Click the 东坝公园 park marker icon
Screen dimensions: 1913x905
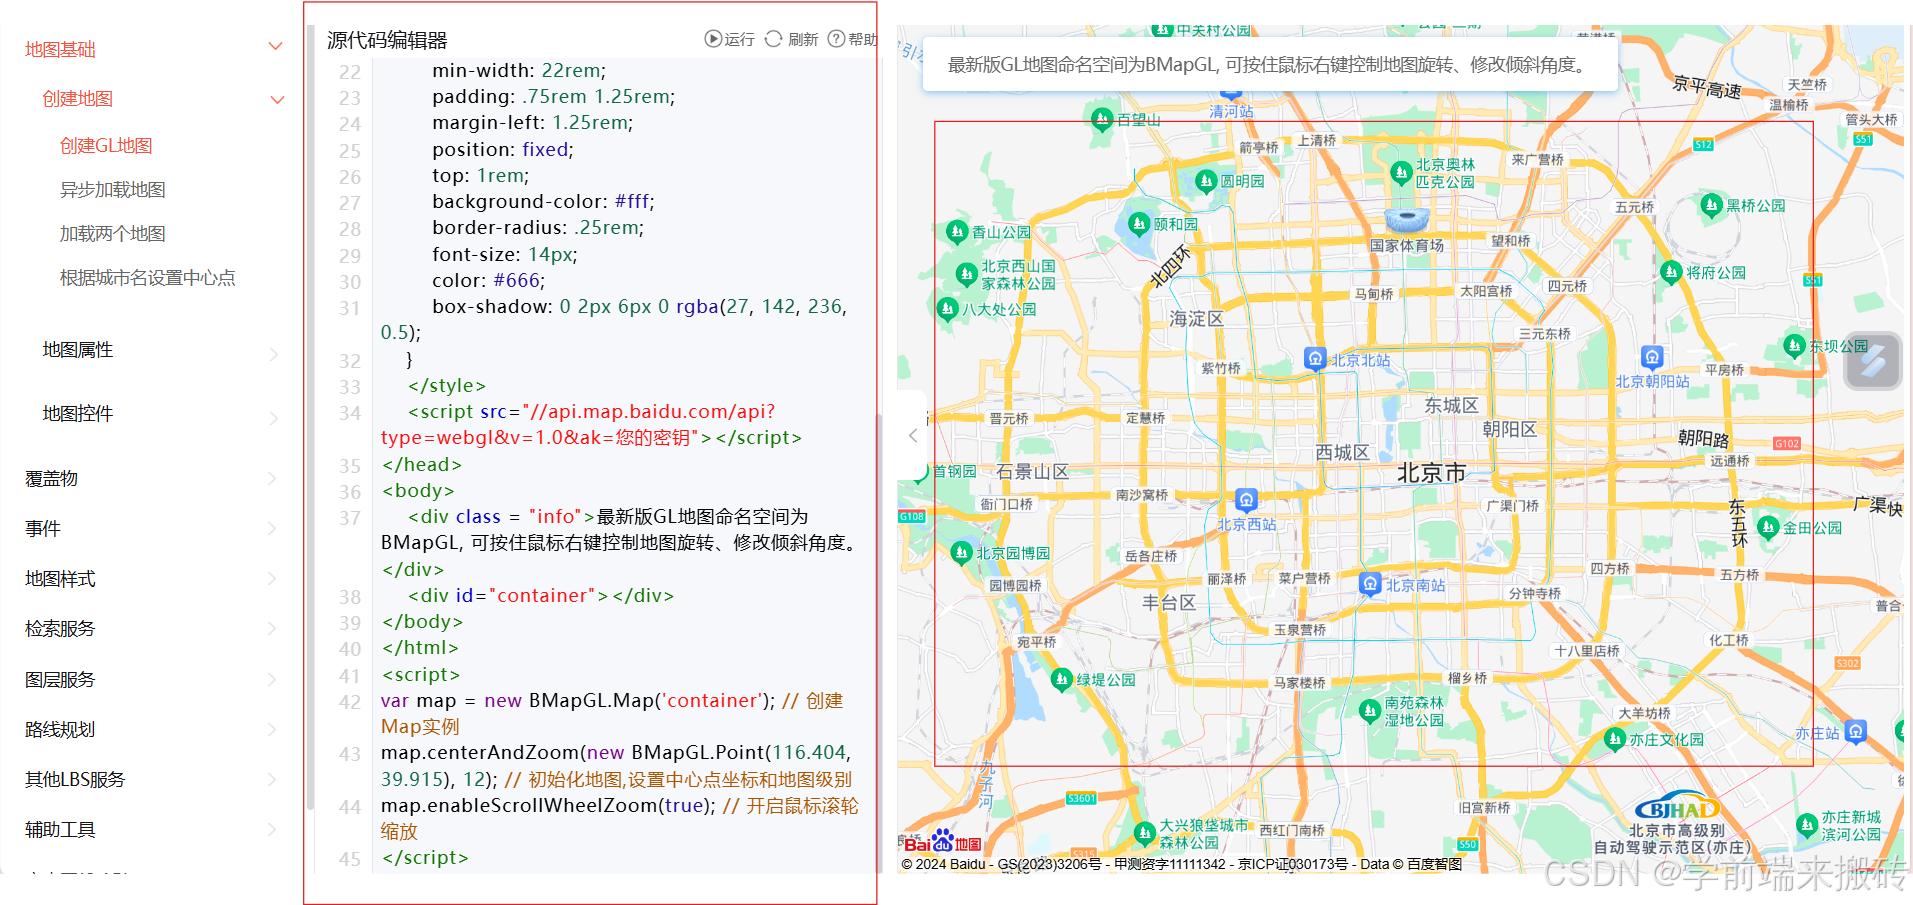[x=1794, y=345]
